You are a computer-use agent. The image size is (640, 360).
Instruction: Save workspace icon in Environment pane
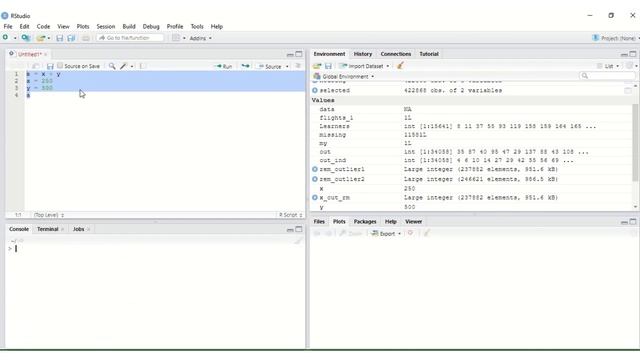pyautogui.click(x=328, y=66)
